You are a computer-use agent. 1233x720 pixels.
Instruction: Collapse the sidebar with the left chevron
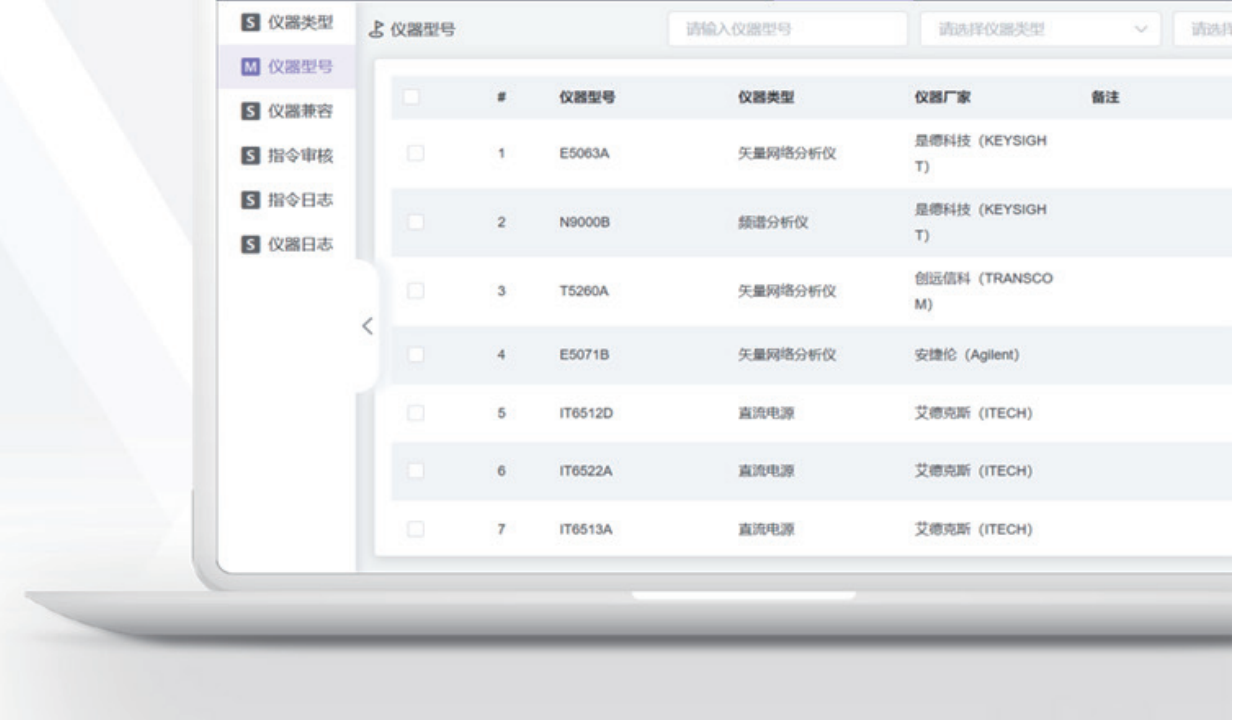click(366, 326)
